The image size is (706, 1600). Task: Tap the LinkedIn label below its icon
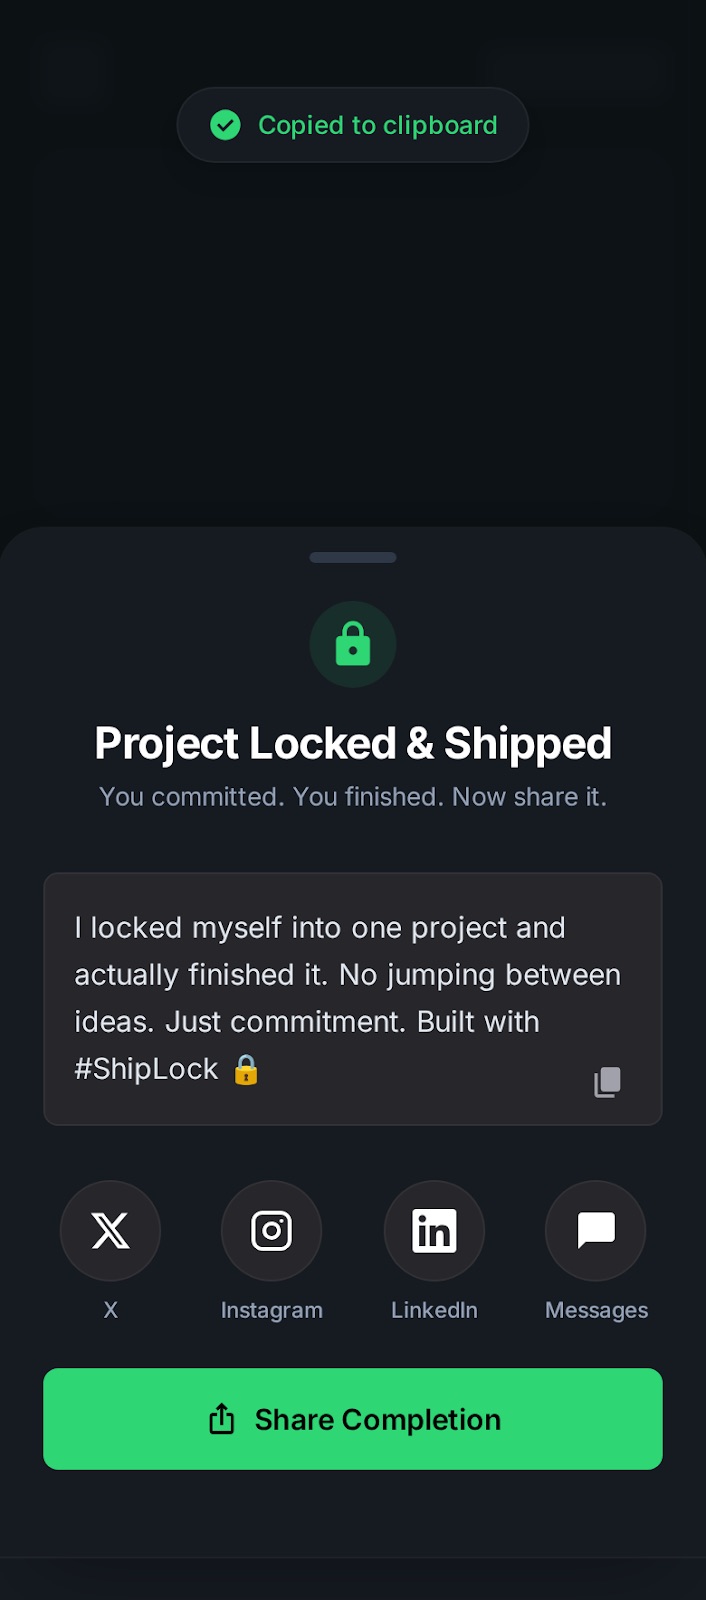click(434, 1310)
